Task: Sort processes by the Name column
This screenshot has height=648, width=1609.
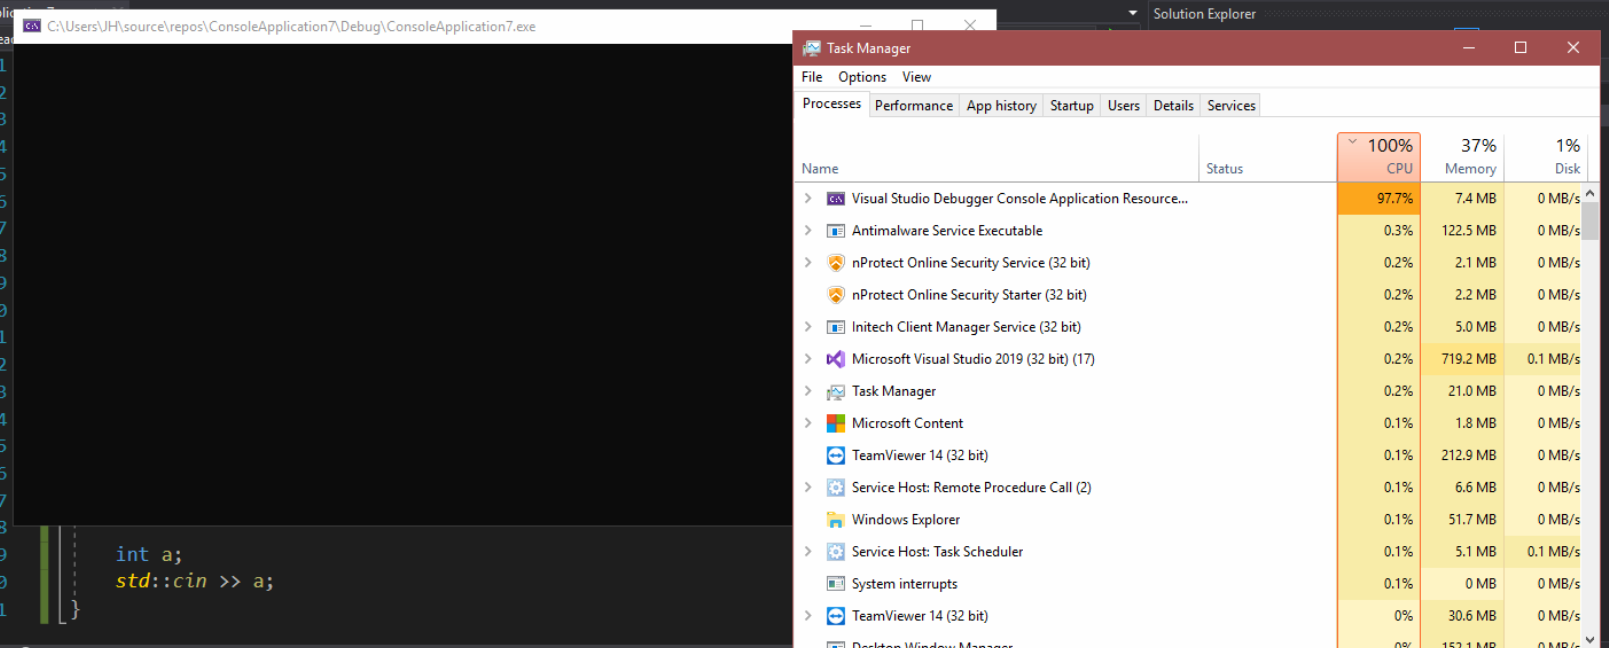Action: coord(997,157)
